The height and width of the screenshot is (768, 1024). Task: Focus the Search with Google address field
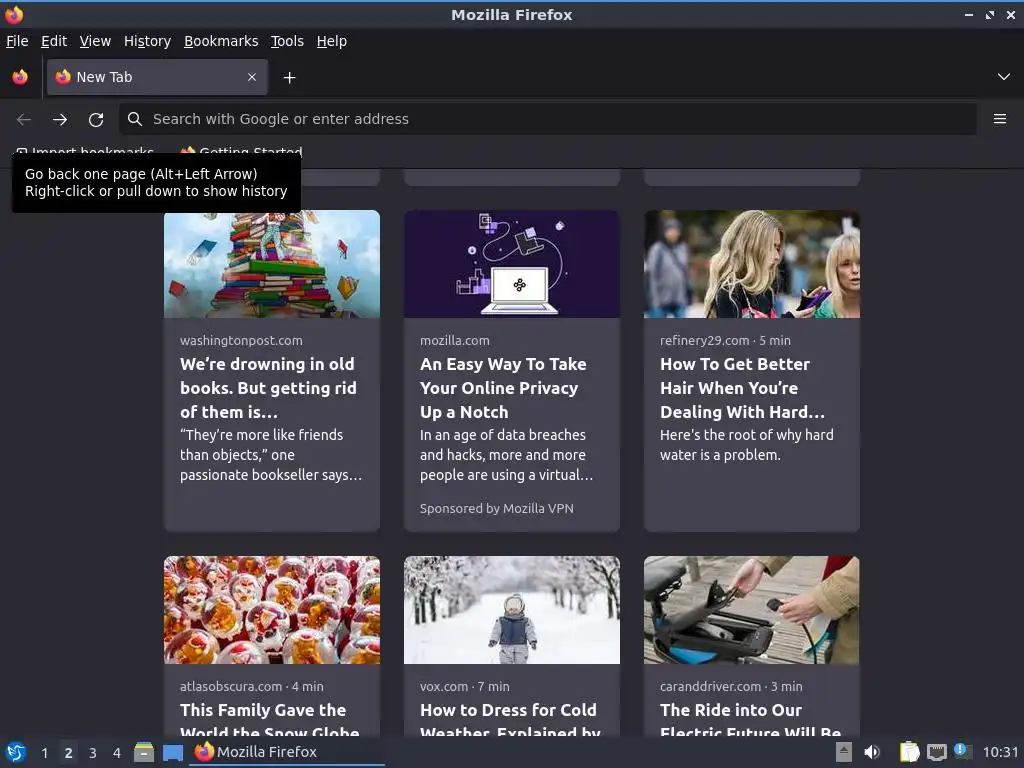click(548, 119)
